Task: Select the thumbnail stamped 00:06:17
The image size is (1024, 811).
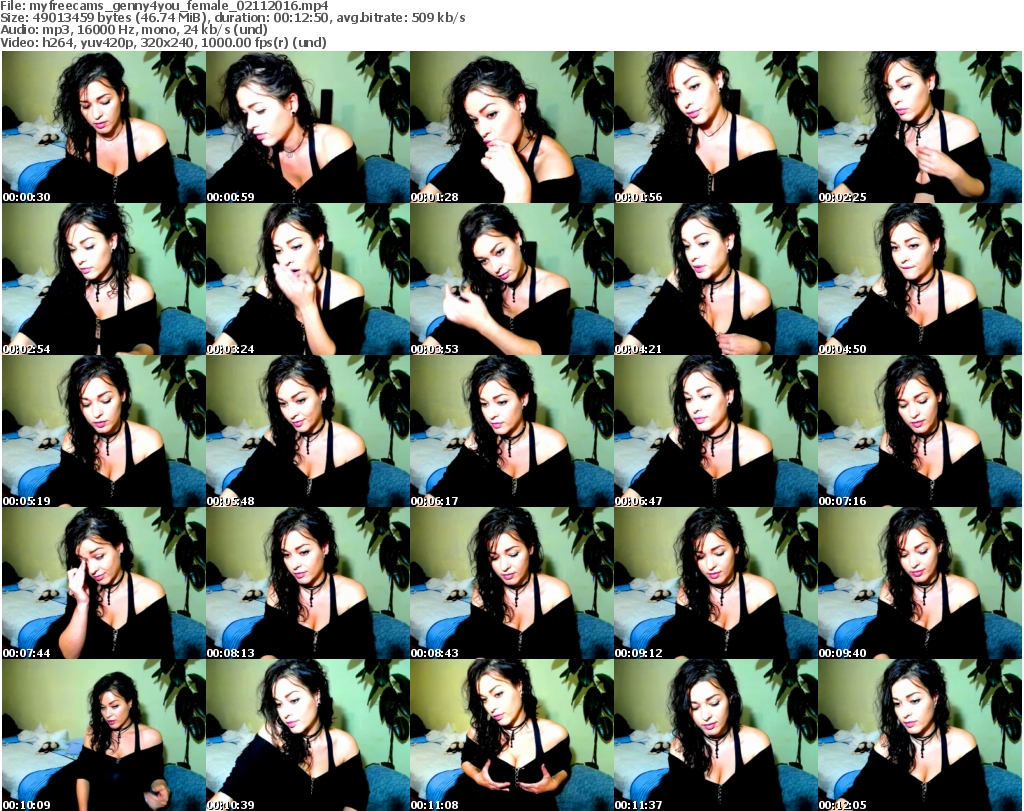Action: click(x=512, y=432)
